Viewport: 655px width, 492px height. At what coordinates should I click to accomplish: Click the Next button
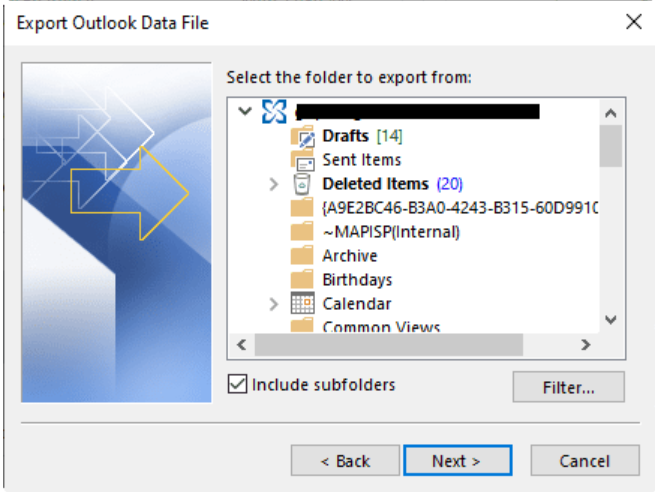(x=457, y=461)
